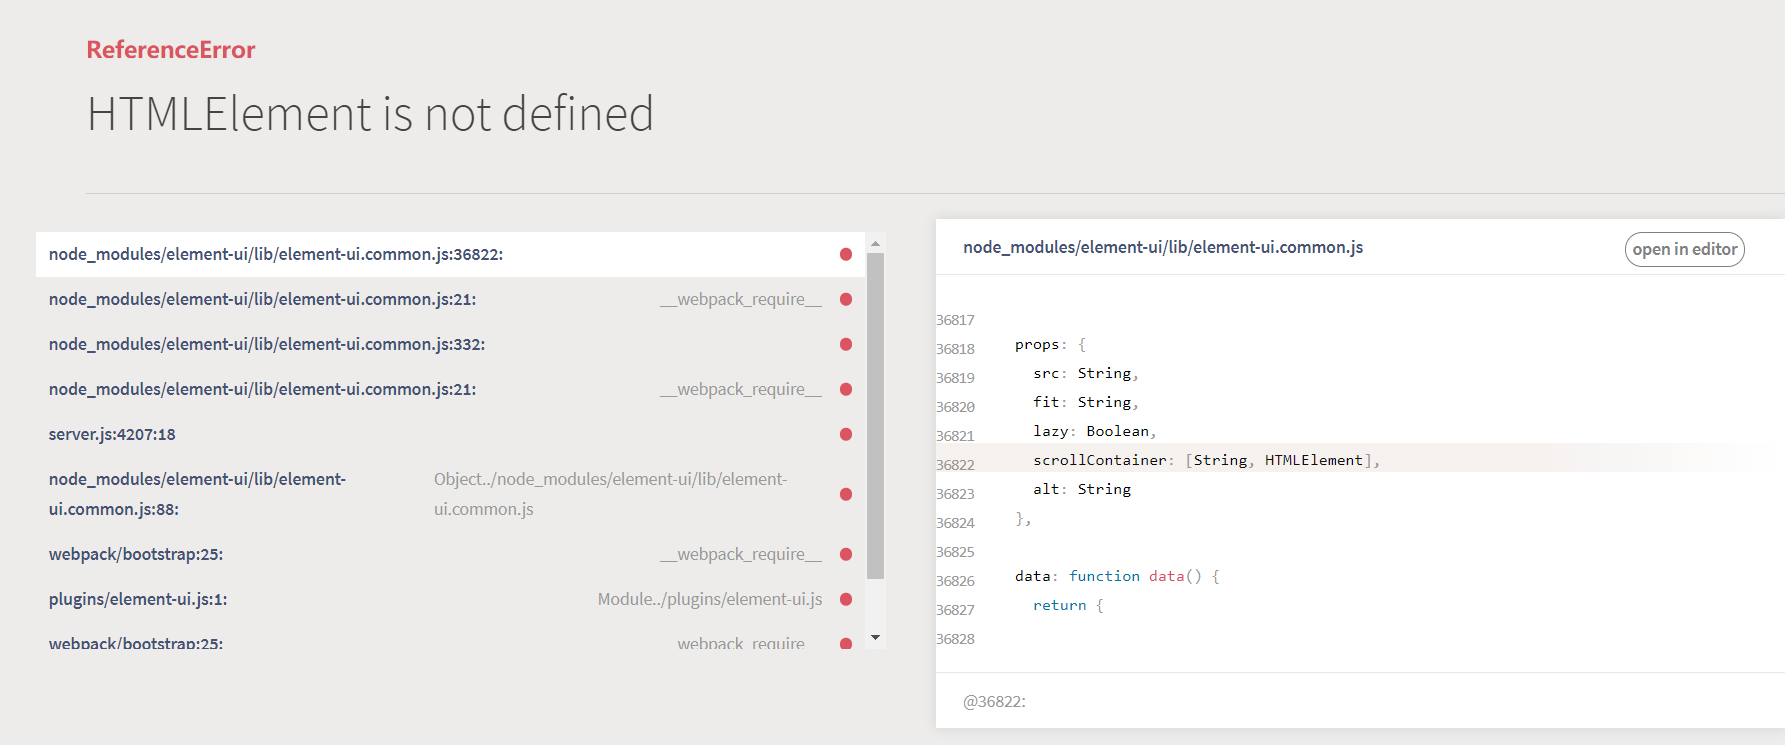Screen dimensions: 1785x745
Task: Select stack frame plugins/element-ui.js:1
Action: coord(450,599)
